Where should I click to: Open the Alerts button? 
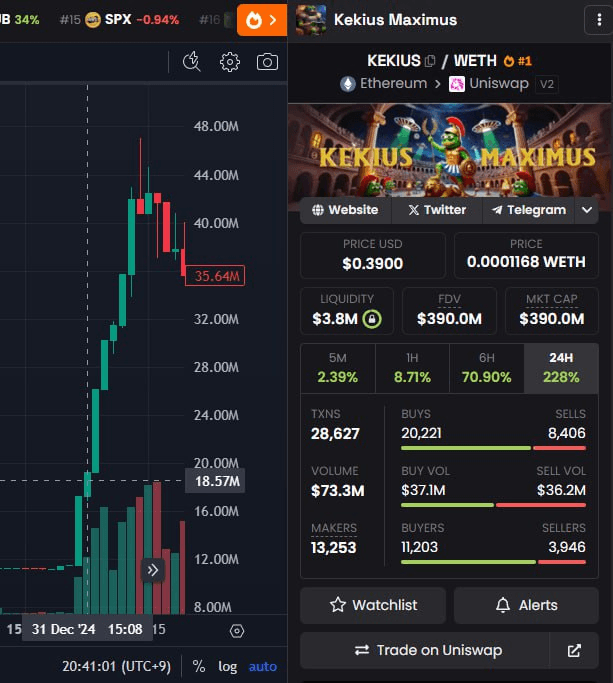tap(526, 605)
